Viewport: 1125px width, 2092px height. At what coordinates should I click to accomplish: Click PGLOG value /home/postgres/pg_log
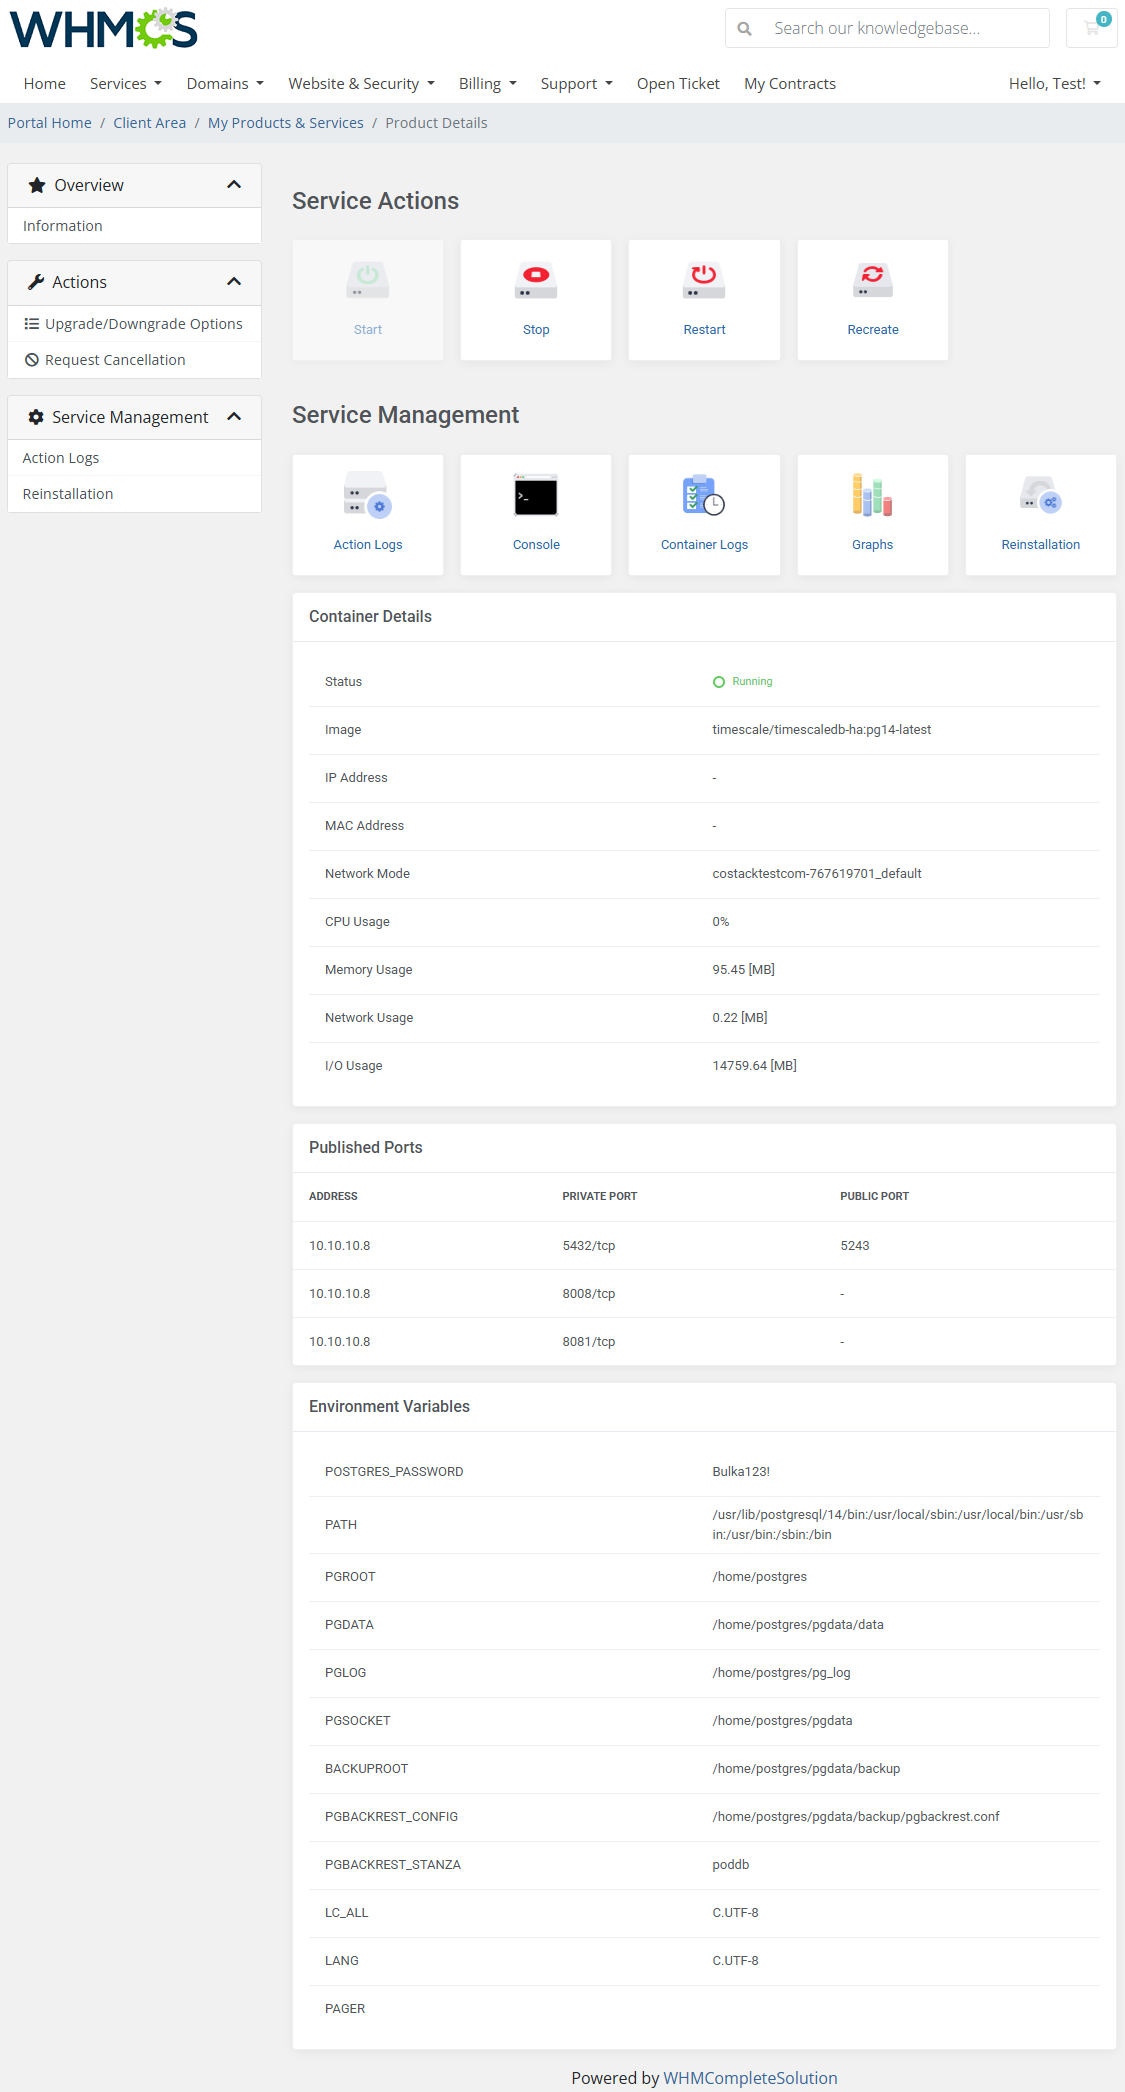click(x=782, y=1673)
